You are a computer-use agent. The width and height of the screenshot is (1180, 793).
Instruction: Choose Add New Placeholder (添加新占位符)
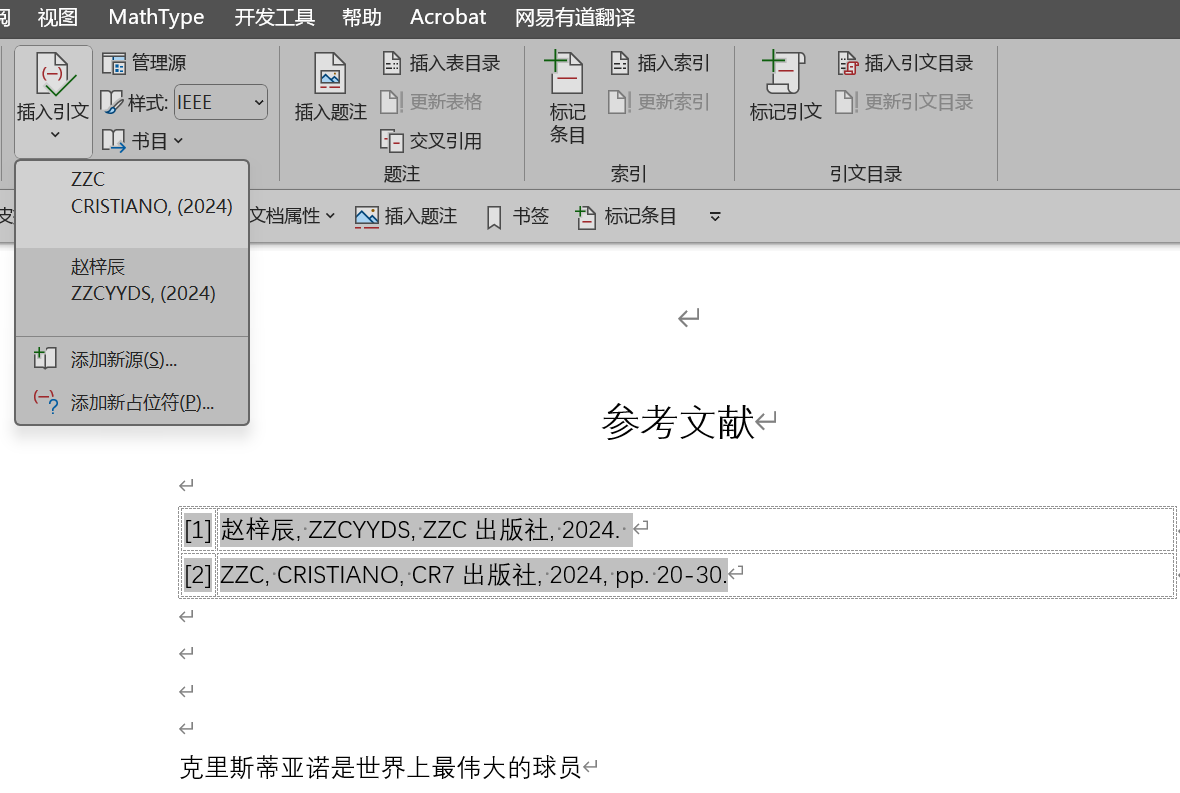pyautogui.click(x=132, y=403)
